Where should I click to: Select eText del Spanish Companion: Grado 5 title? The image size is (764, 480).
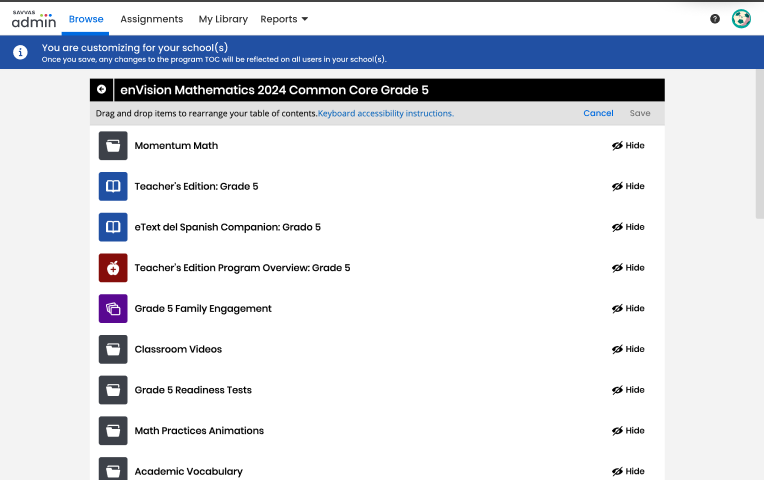point(228,227)
